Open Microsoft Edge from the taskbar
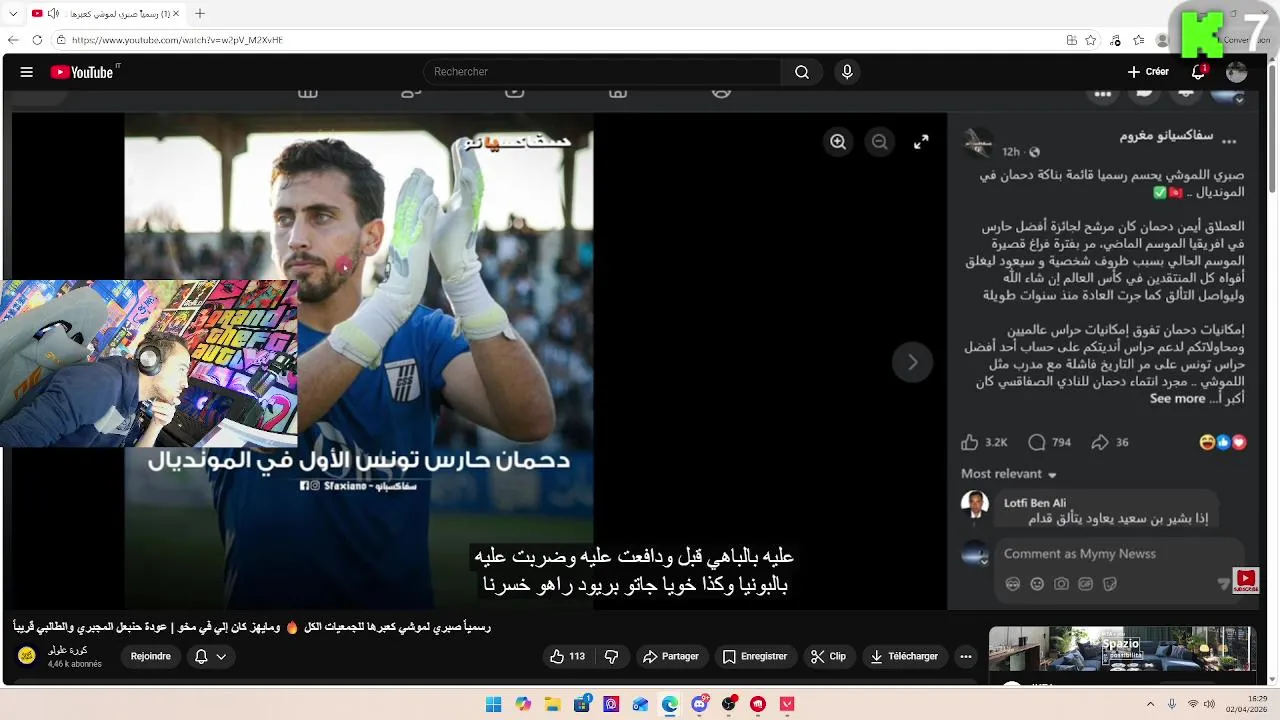This screenshot has width=1280, height=720. [670, 704]
